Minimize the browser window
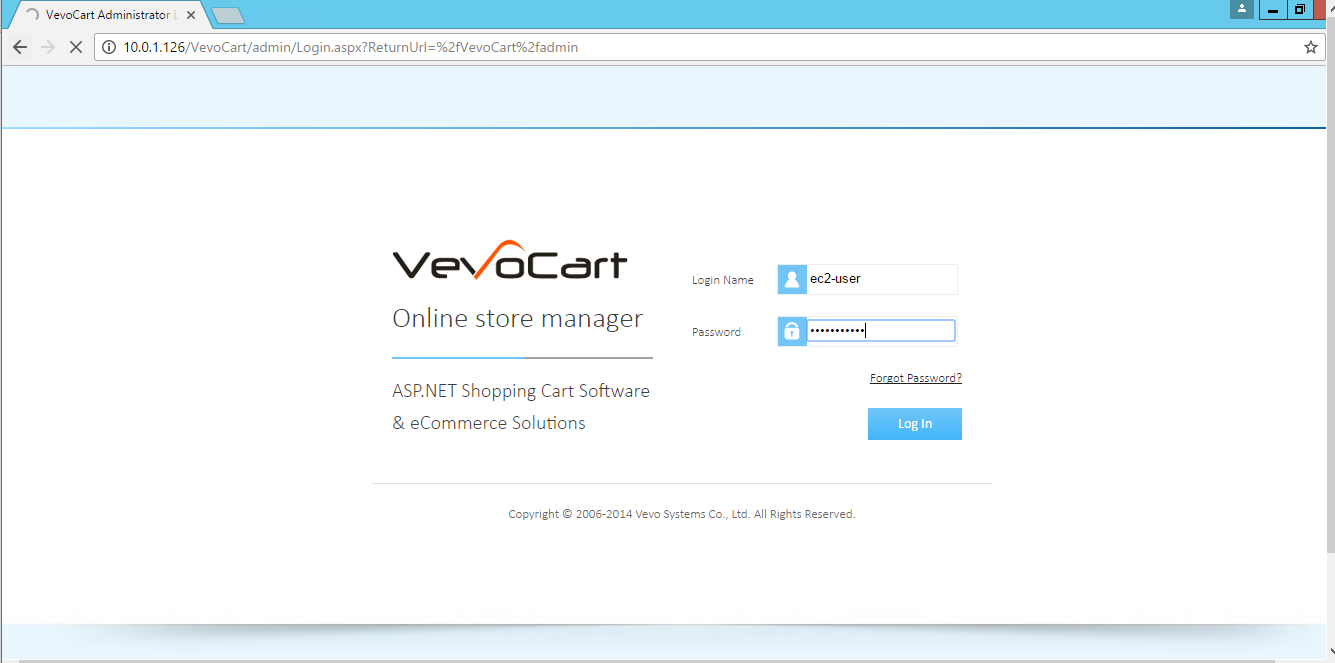The width and height of the screenshot is (1335, 663). (x=1273, y=9)
